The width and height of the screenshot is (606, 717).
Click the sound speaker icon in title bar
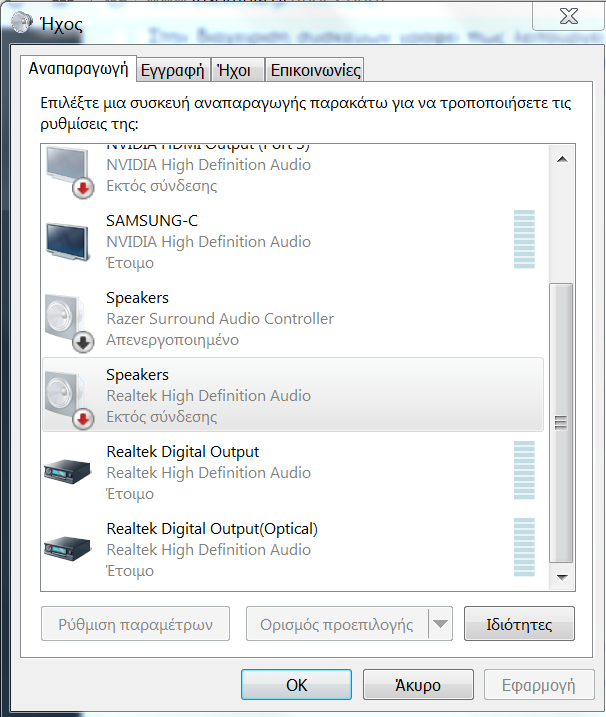click(x=21, y=22)
